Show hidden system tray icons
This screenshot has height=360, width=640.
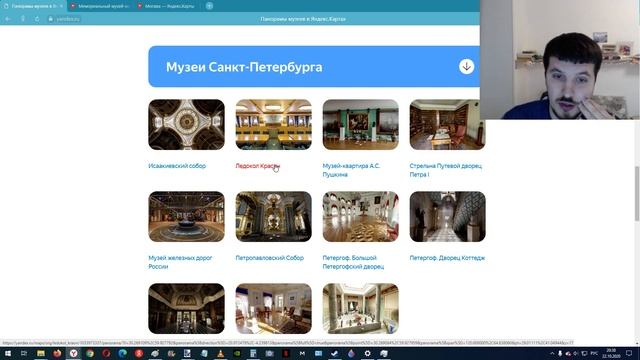coord(552,353)
